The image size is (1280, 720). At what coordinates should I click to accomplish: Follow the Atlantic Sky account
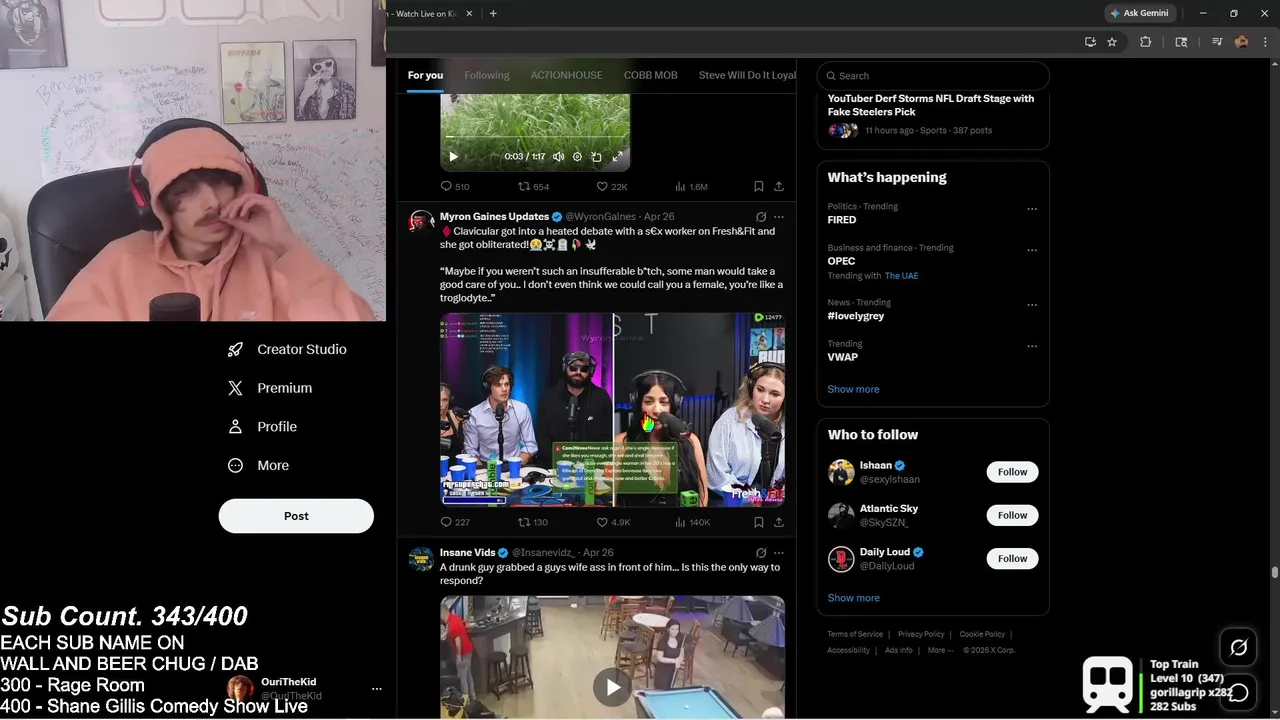pos(1012,515)
